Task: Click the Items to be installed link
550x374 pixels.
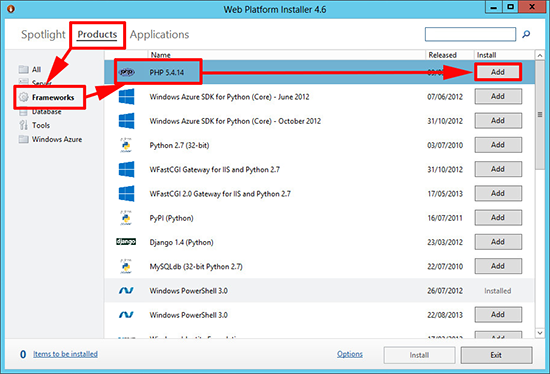Action: 65,354
